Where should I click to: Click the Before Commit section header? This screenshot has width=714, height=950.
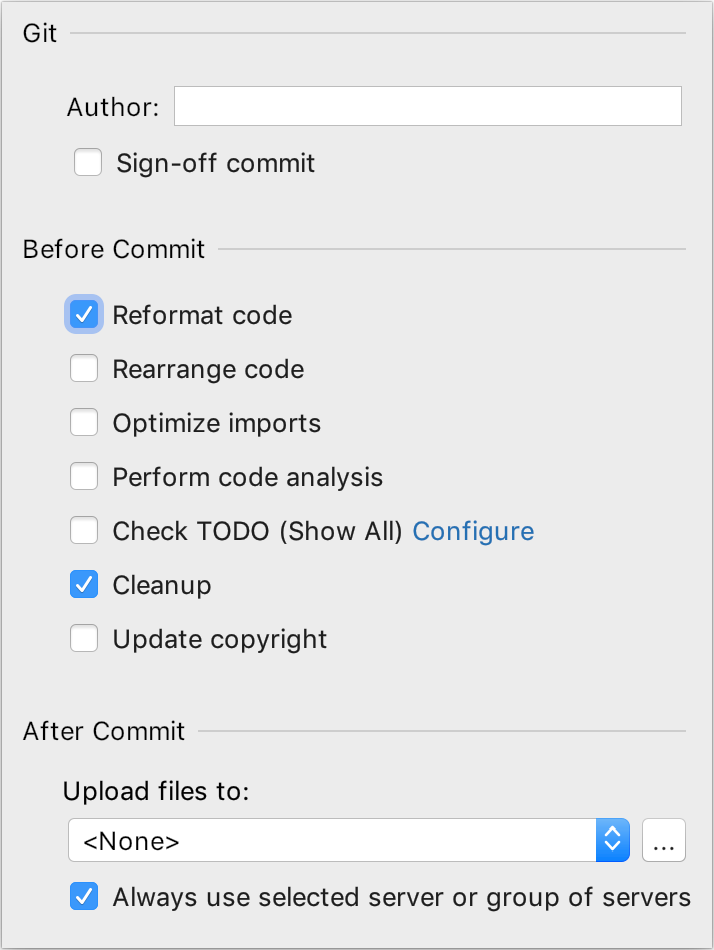point(113,249)
